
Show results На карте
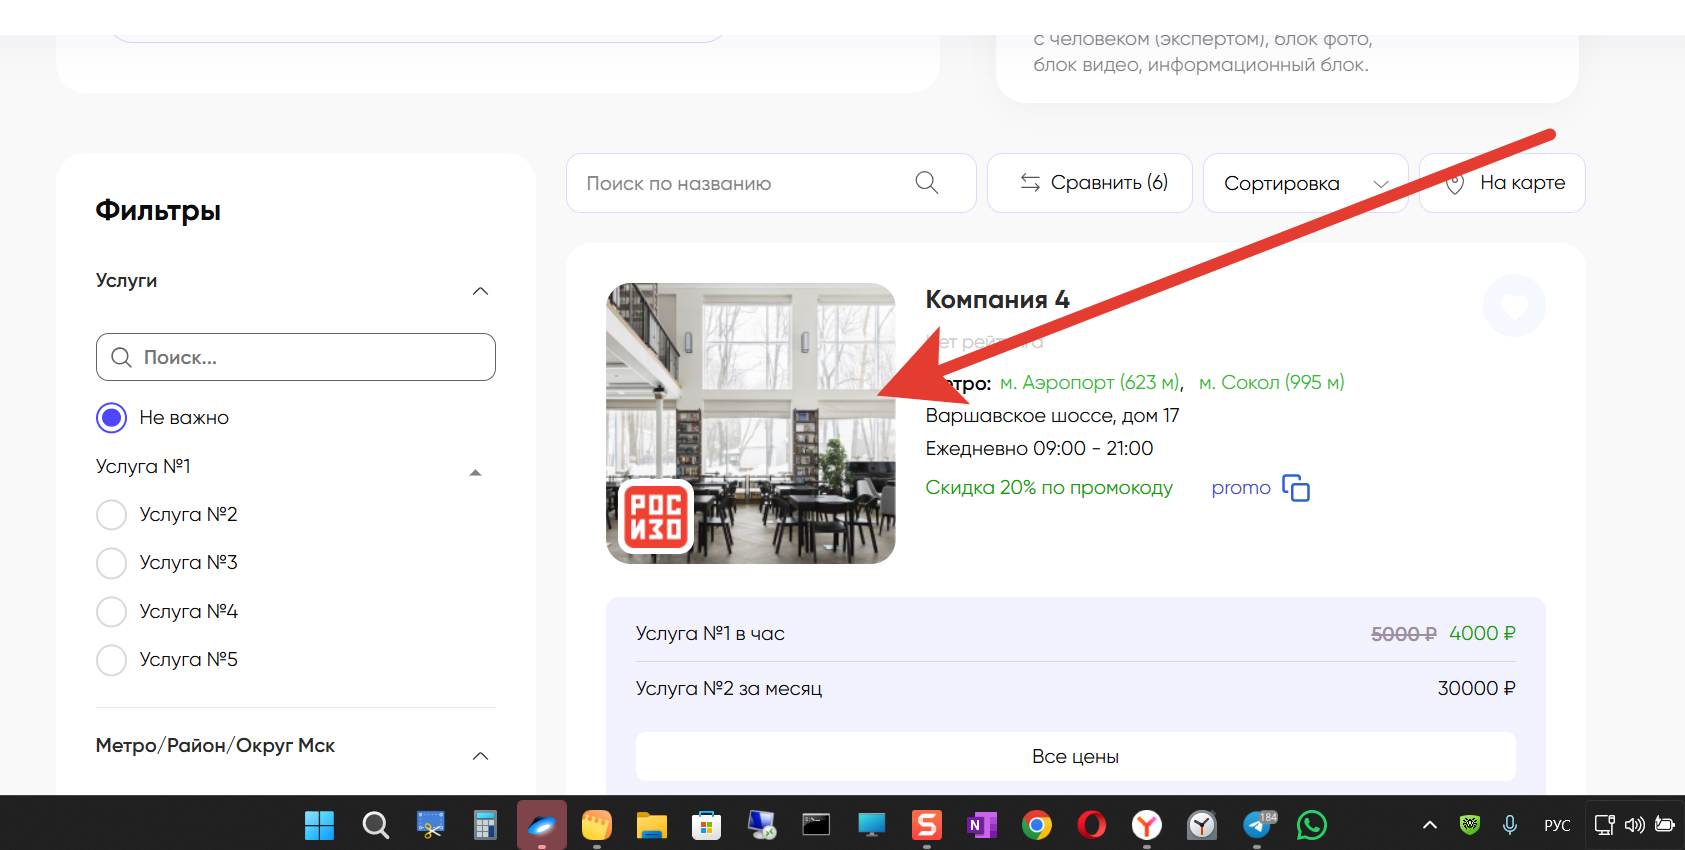pyautogui.click(x=1502, y=183)
